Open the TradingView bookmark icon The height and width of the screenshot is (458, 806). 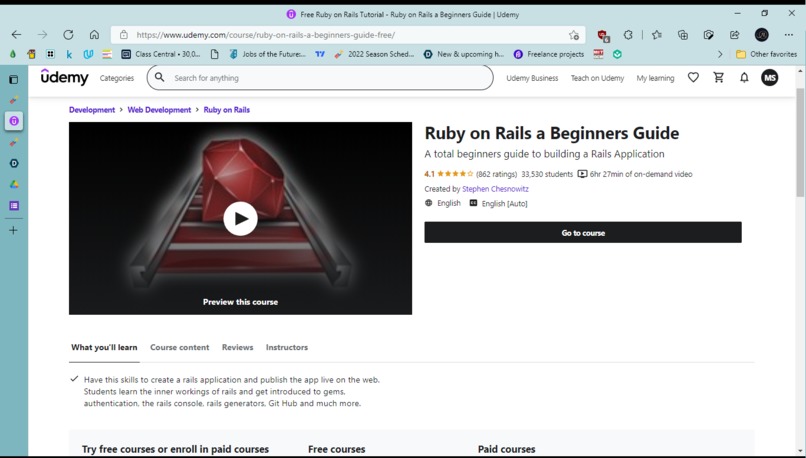click(x=320, y=54)
